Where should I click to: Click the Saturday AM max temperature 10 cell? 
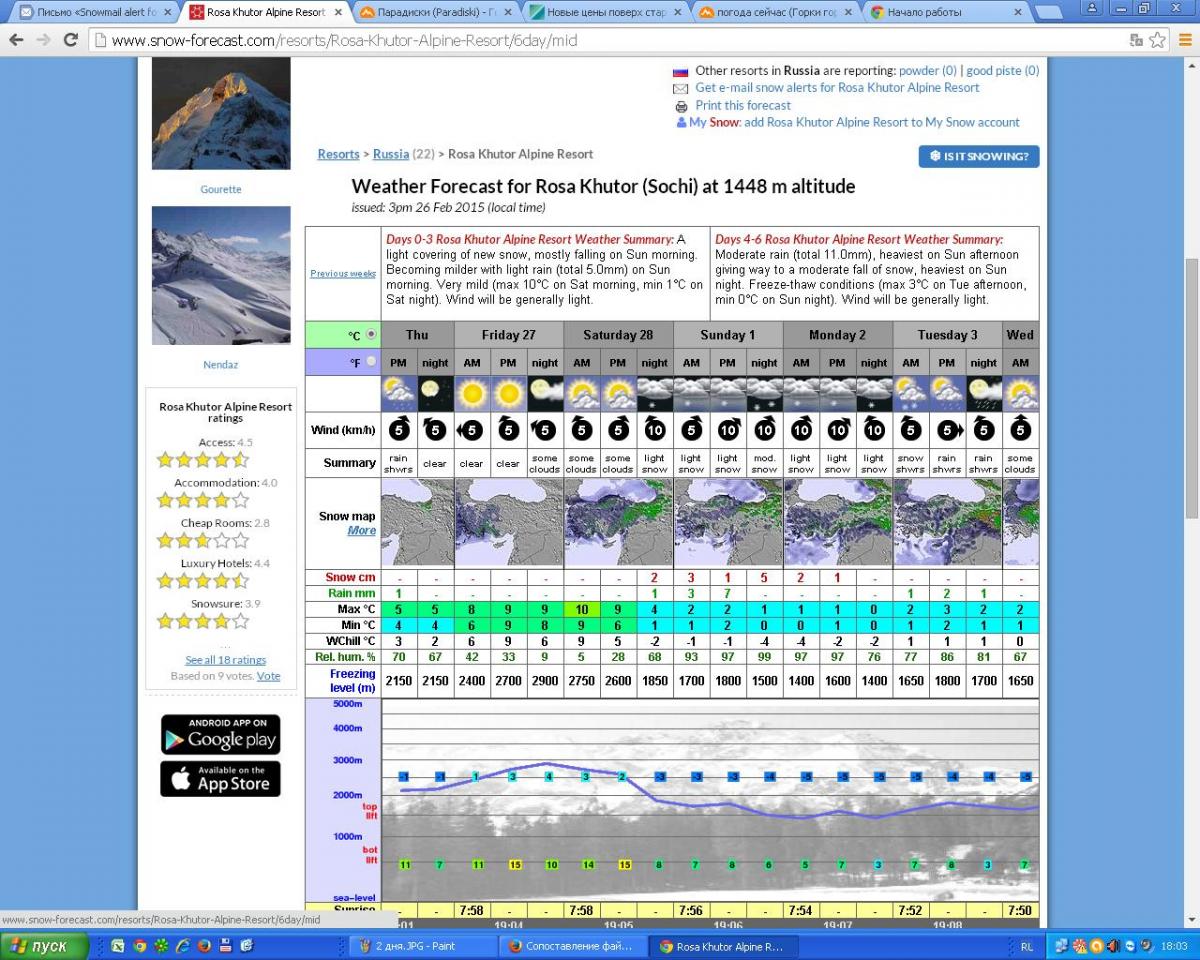point(582,609)
